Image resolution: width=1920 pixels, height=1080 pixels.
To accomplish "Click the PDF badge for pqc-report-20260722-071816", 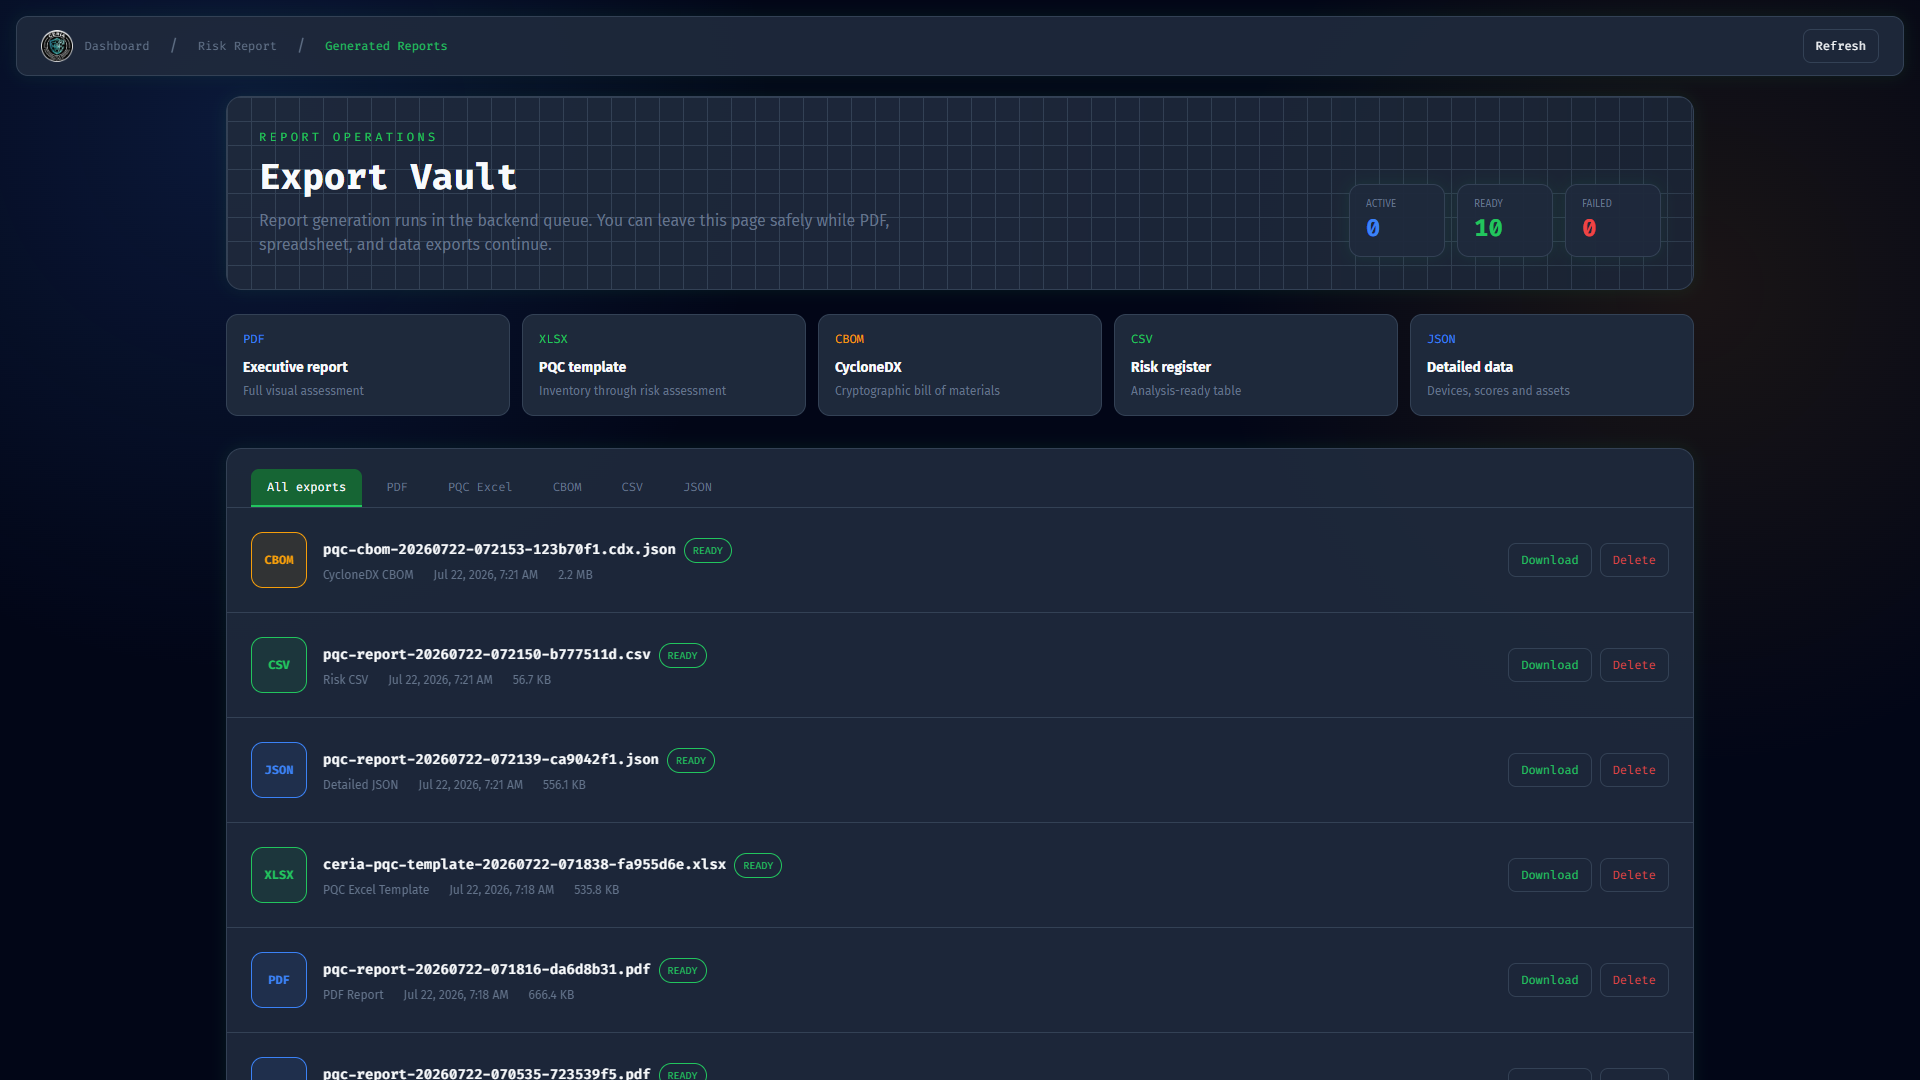I will pos(279,980).
